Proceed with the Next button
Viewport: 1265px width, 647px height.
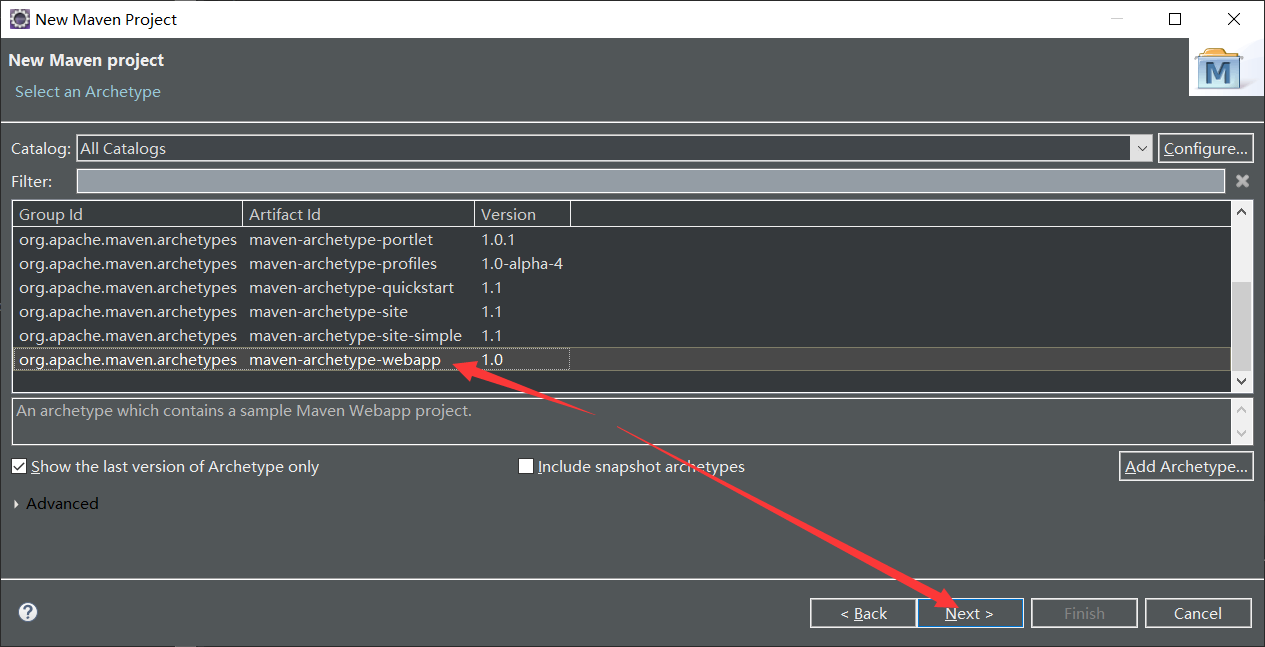click(x=970, y=613)
